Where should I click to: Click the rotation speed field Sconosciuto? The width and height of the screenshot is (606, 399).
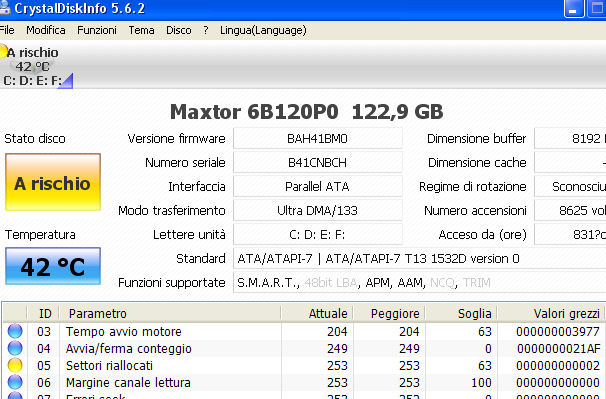pos(570,186)
